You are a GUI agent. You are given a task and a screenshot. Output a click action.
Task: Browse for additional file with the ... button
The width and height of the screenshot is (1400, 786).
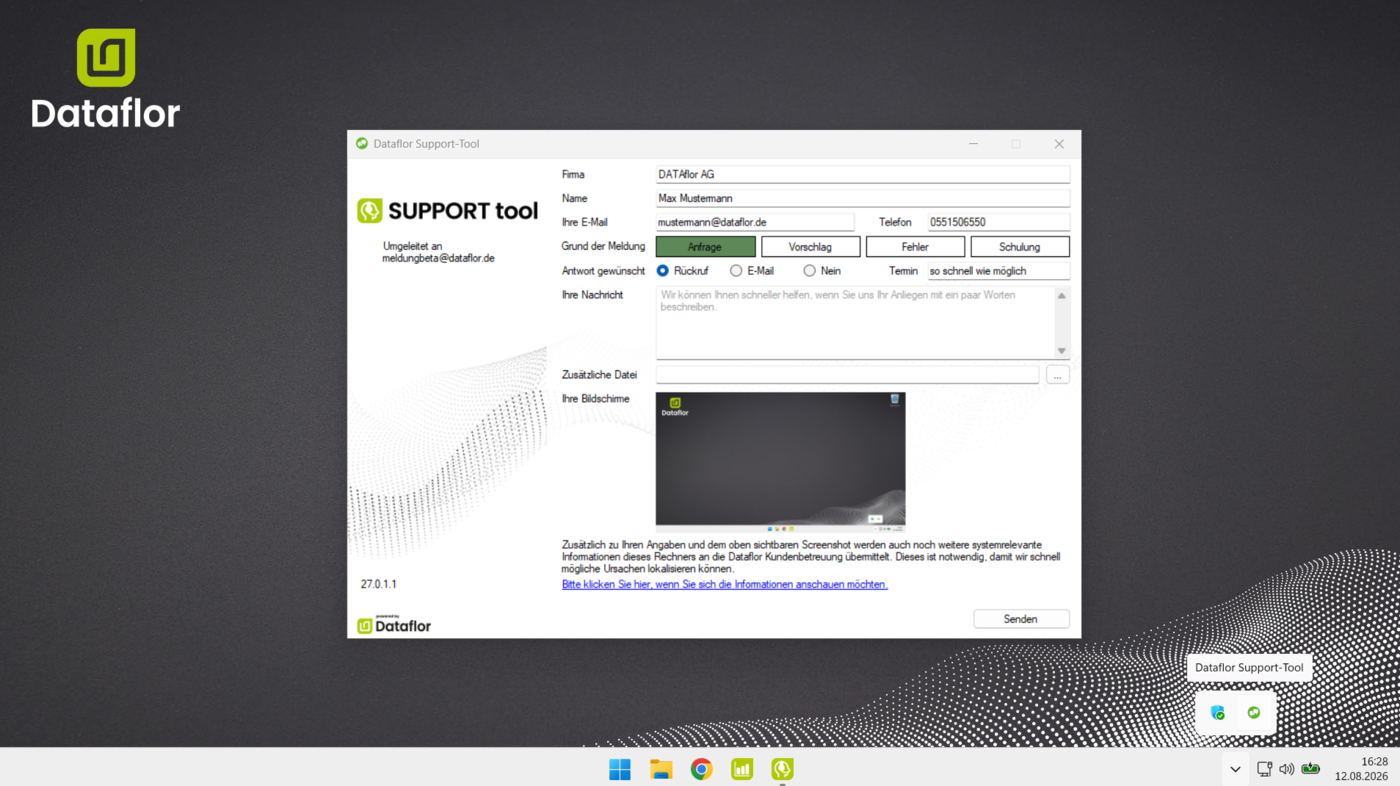1058,375
